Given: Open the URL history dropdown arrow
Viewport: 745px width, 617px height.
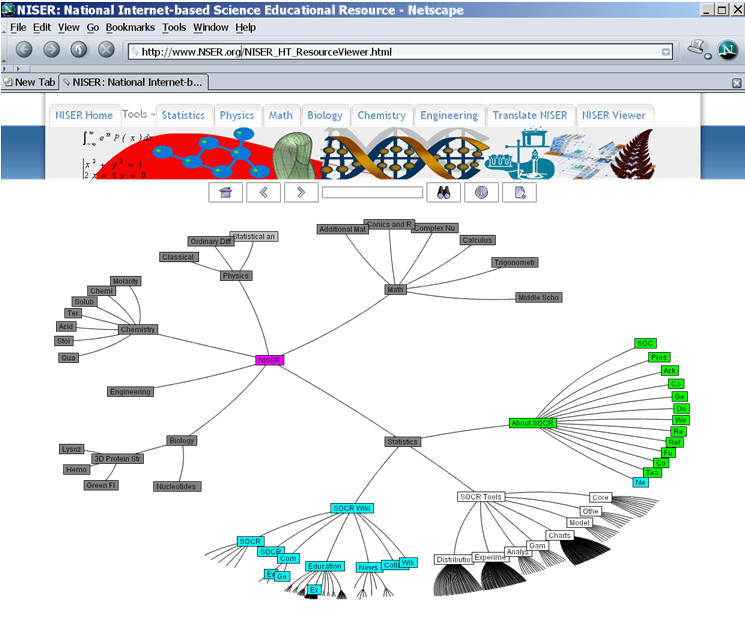Looking at the screenshot, I should click(666, 52).
